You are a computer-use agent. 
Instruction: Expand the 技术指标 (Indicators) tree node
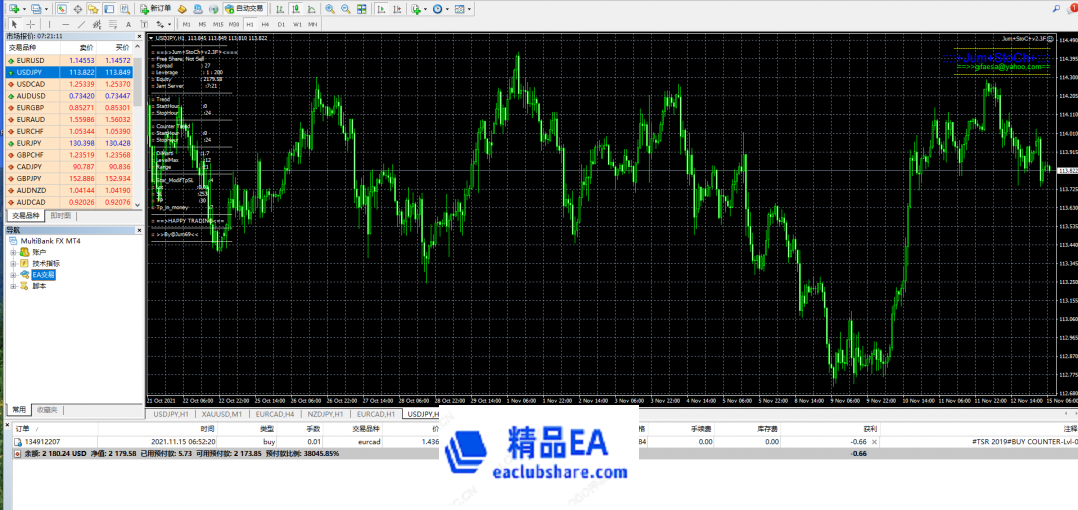tap(14, 263)
